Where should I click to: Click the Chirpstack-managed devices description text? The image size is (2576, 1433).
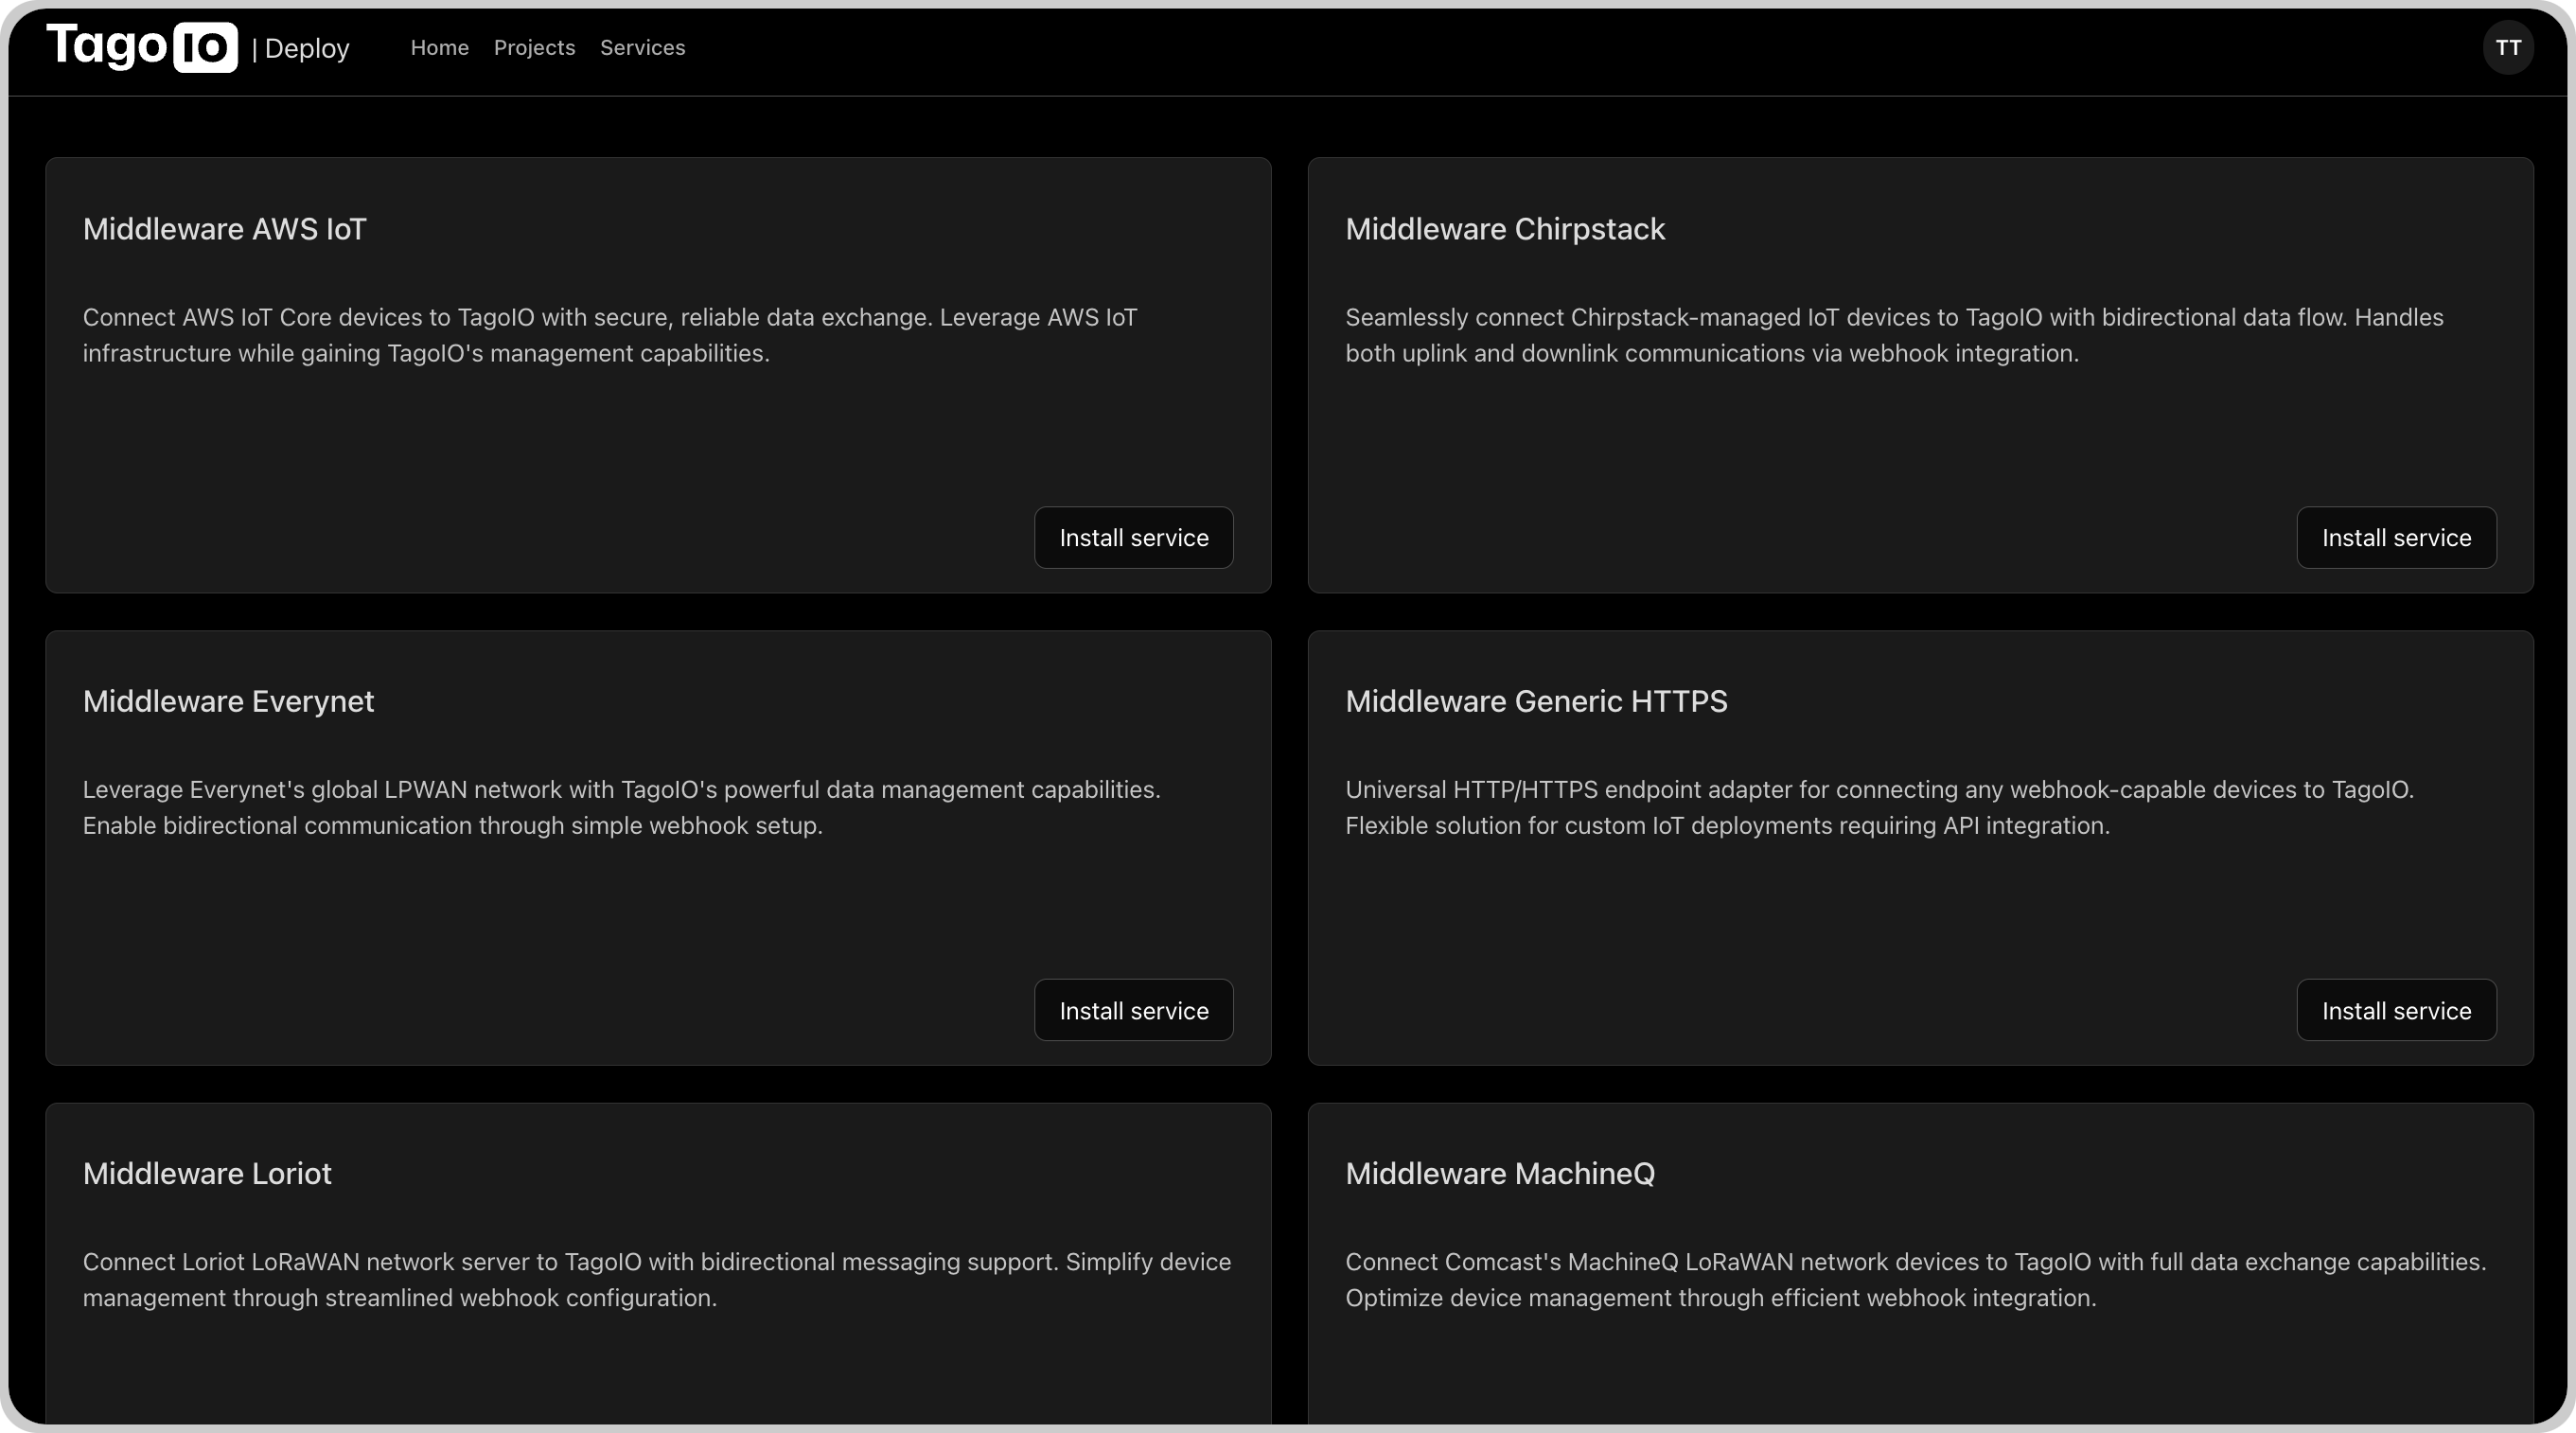pos(1893,335)
